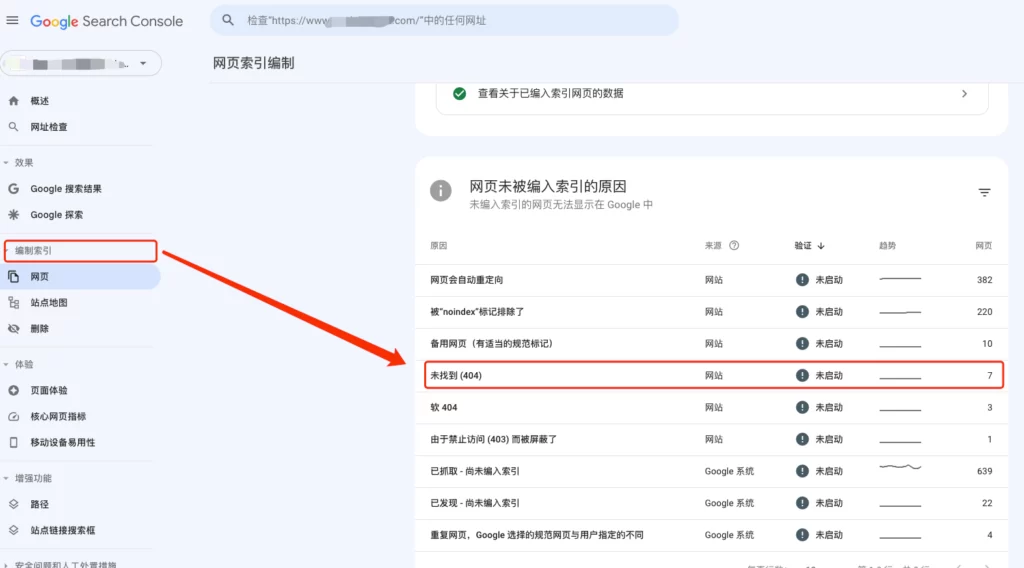This screenshot has width=1024, height=568.
Task: Click the green checkmark icon on indexed data card
Action: (460, 93)
